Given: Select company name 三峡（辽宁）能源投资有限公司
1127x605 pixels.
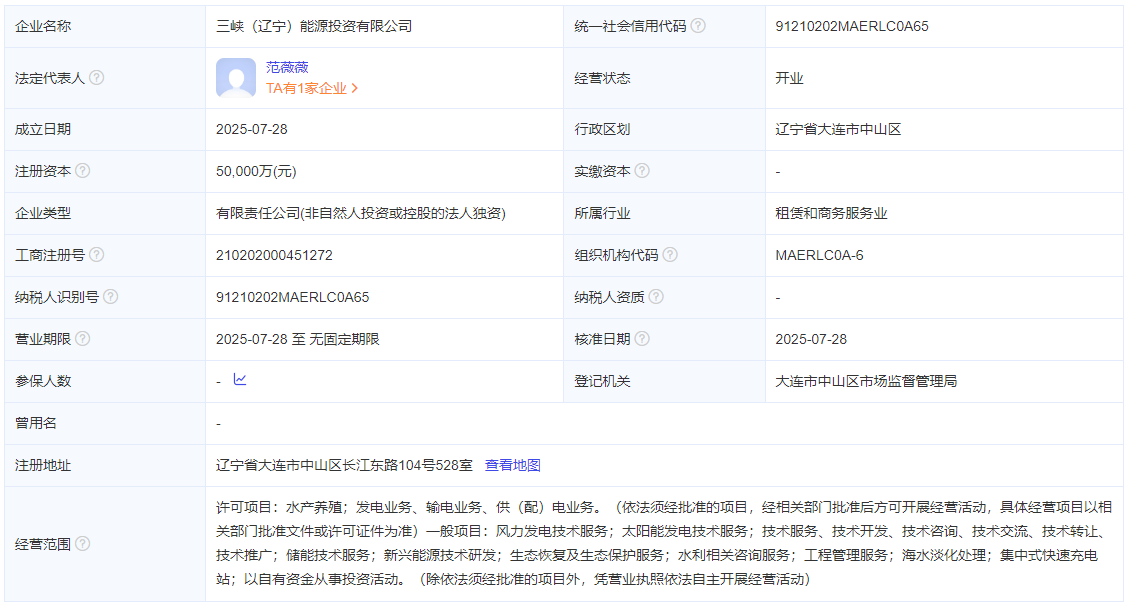Looking at the screenshot, I should click(x=314, y=27).
